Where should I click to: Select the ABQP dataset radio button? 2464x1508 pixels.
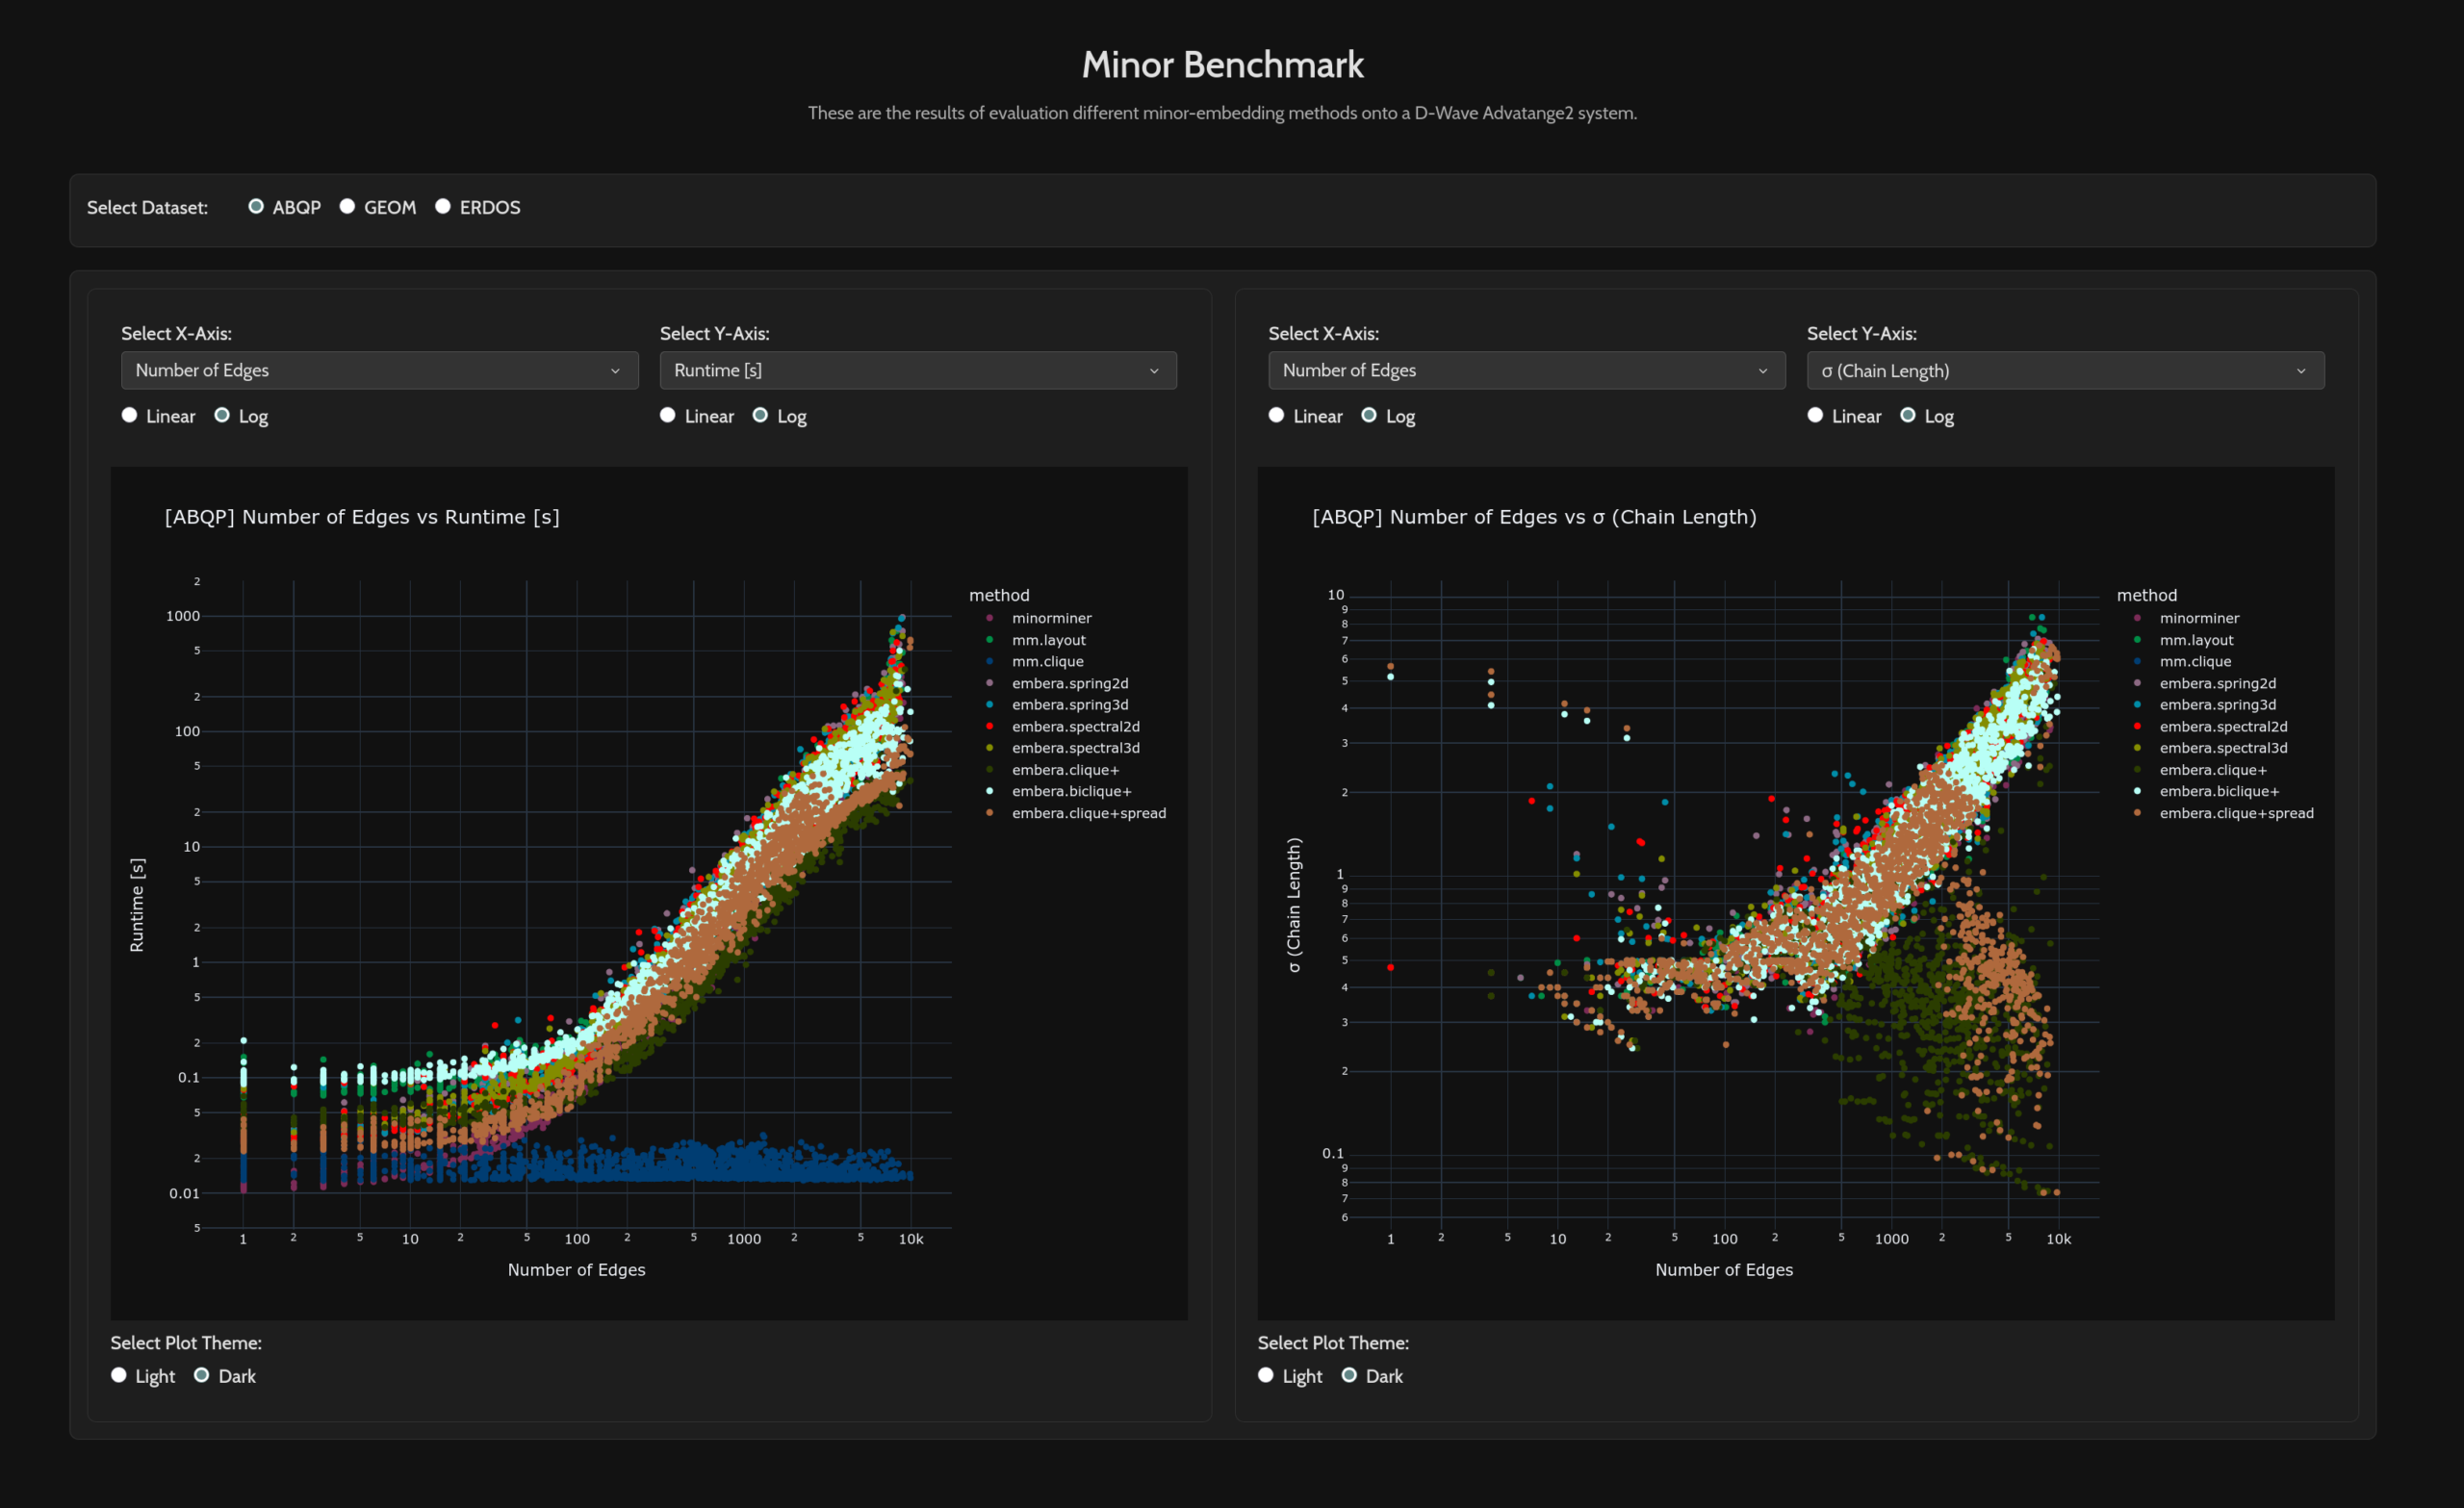pos(256,206)
